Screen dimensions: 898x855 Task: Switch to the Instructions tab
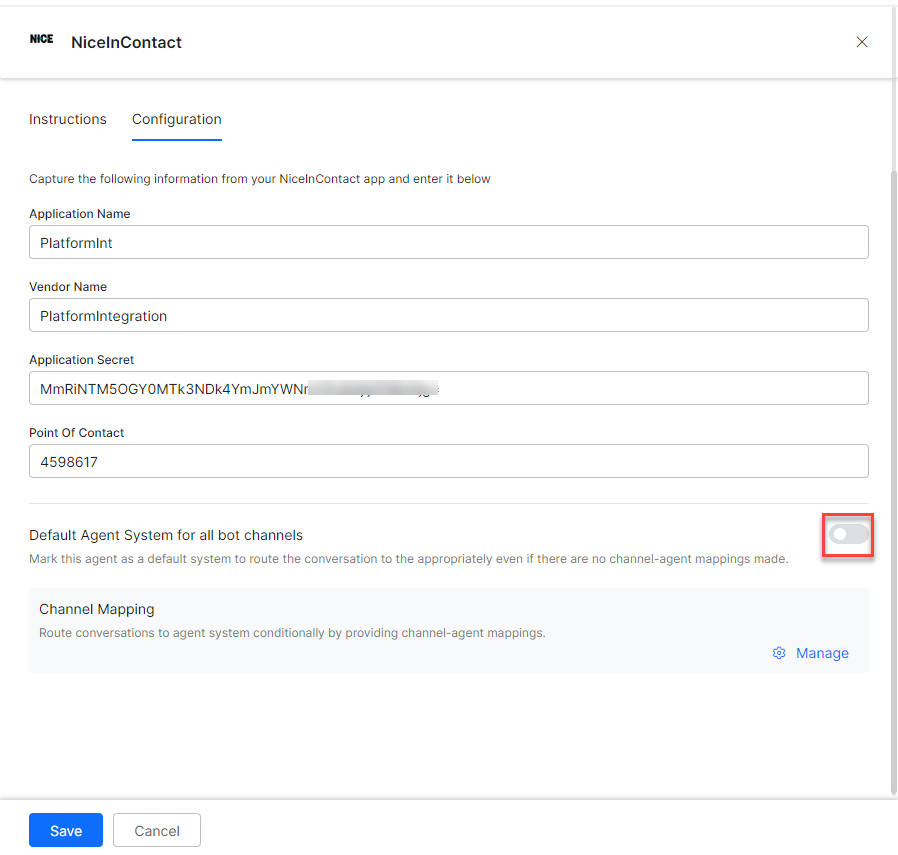click(x=68, y=119)
